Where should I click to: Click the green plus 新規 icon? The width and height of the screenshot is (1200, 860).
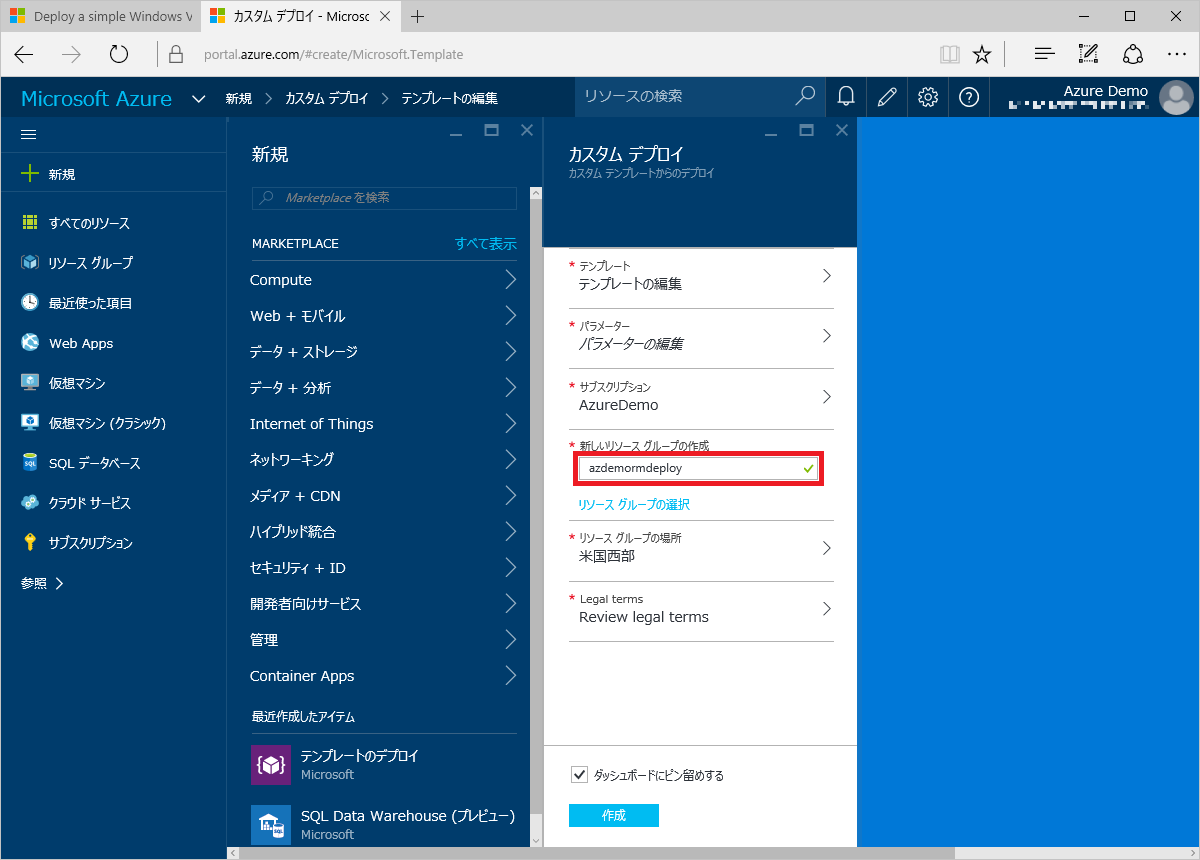tap(30, 173)
